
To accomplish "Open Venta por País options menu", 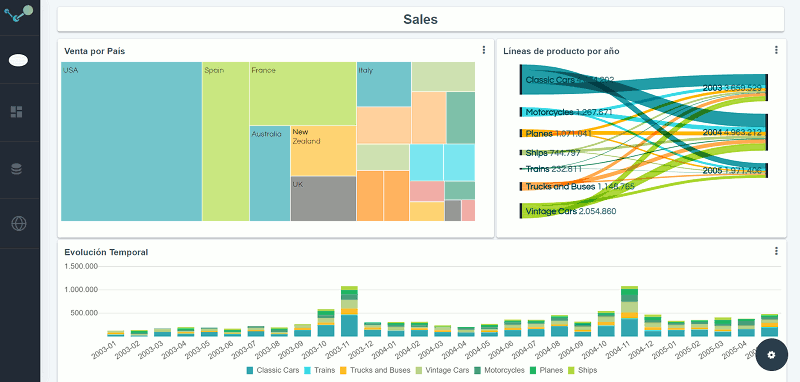I will pos(484,50).
